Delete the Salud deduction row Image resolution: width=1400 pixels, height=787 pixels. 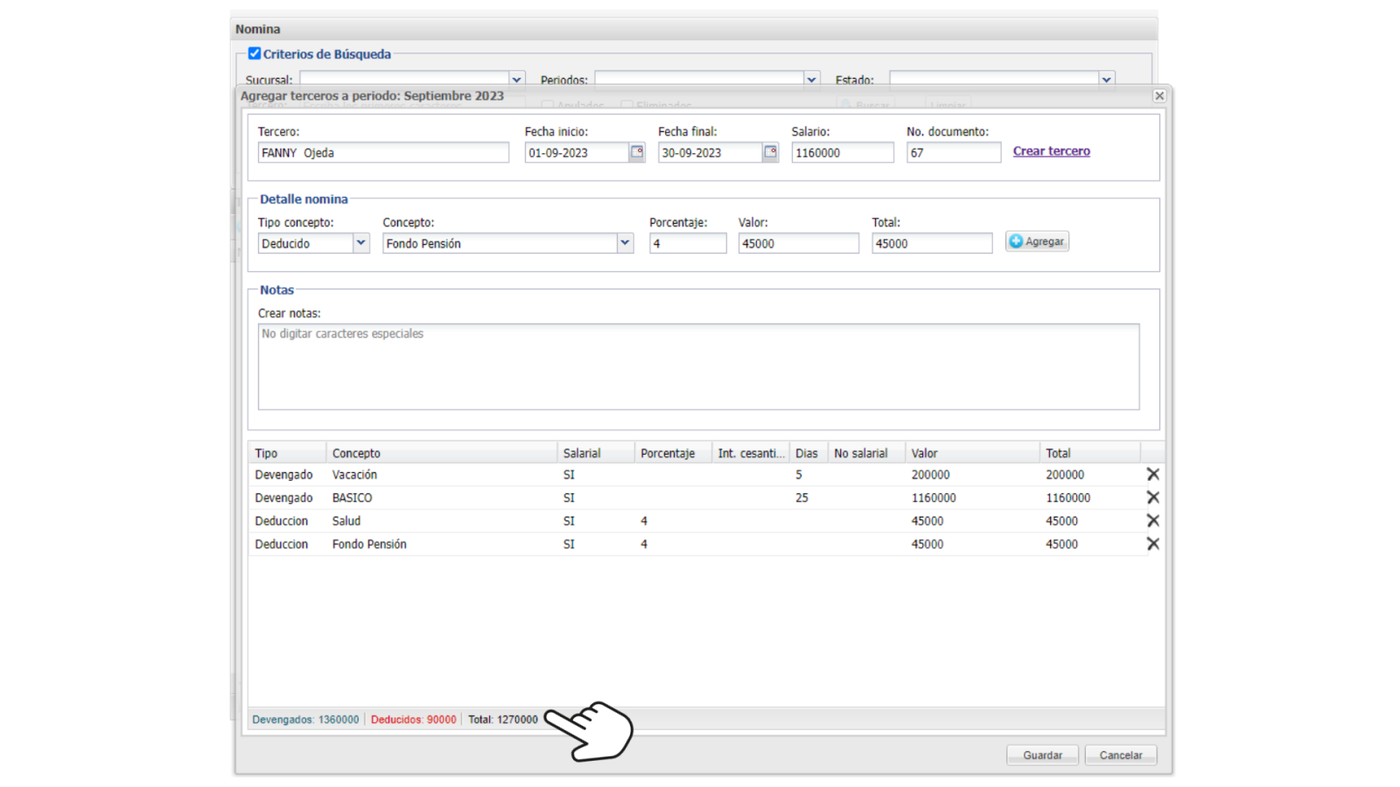coord(1152,521)
